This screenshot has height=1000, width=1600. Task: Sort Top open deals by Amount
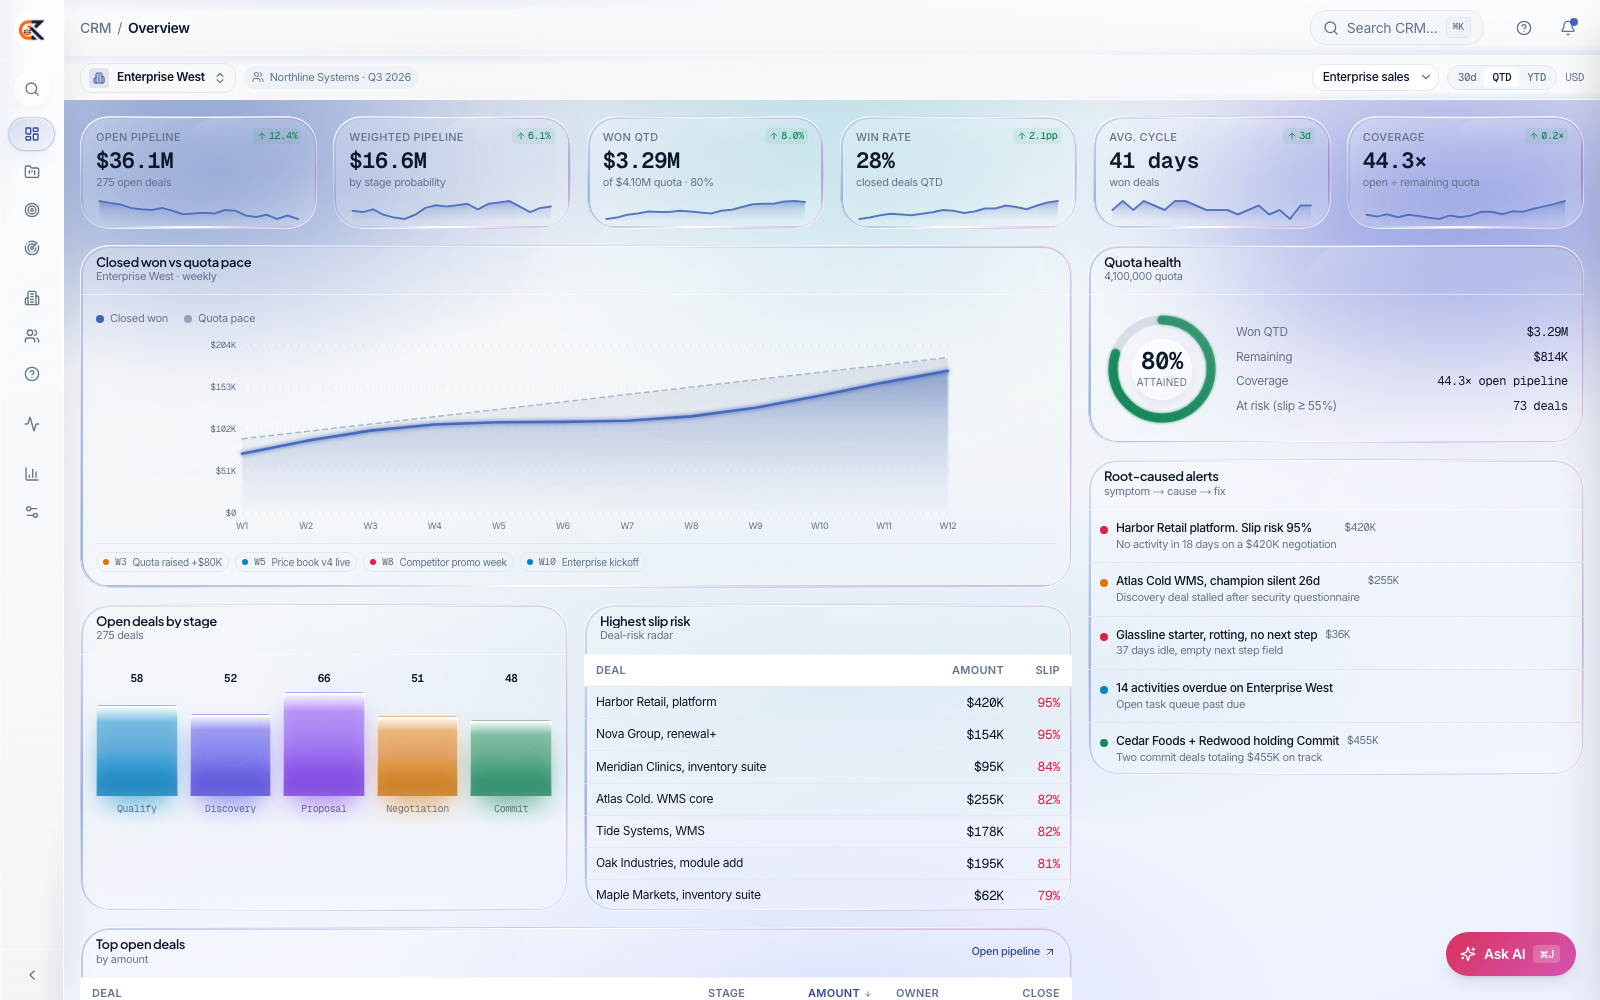tap(839, 993)
